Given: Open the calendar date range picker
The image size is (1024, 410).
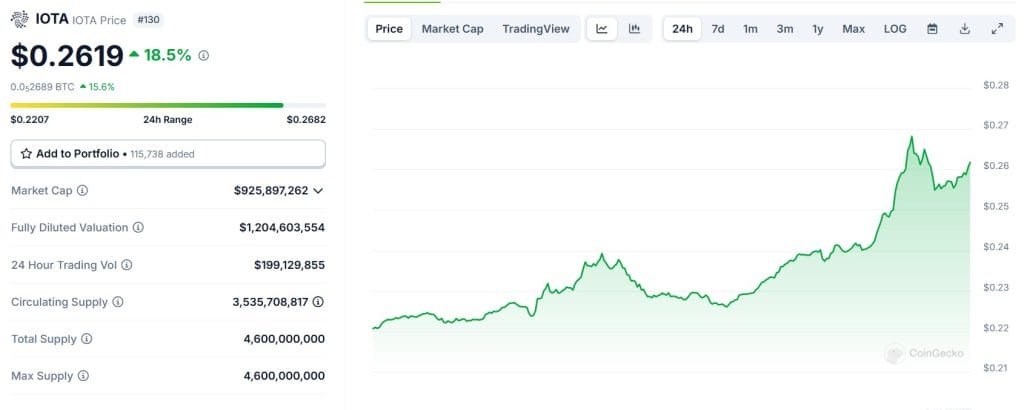Looking at the screenshot, I should pos(933,29).
